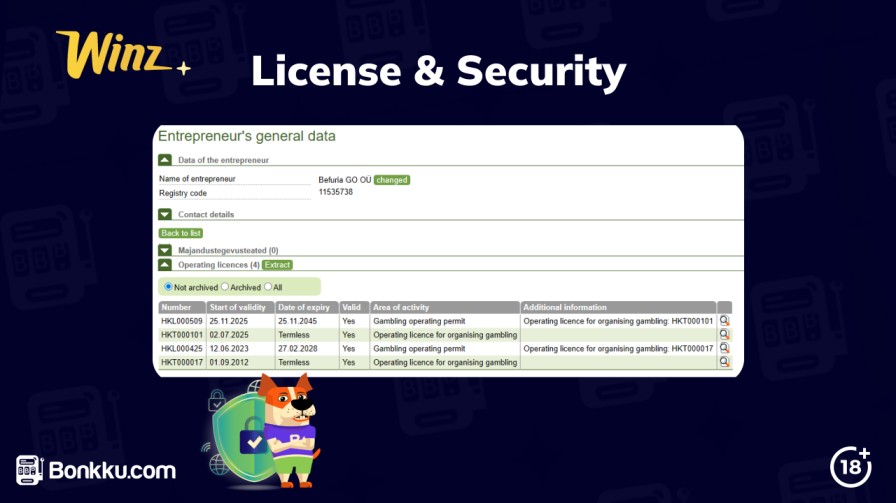Click additional info referencing HKT000017
Screen dimensions: 896x503
[x=618, y=349]
